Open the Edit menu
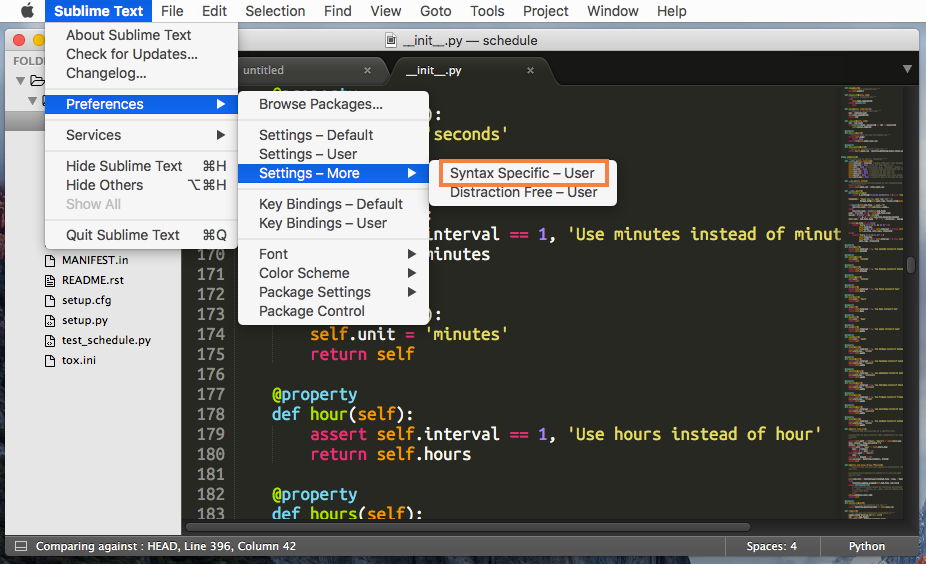 point(214,11)
